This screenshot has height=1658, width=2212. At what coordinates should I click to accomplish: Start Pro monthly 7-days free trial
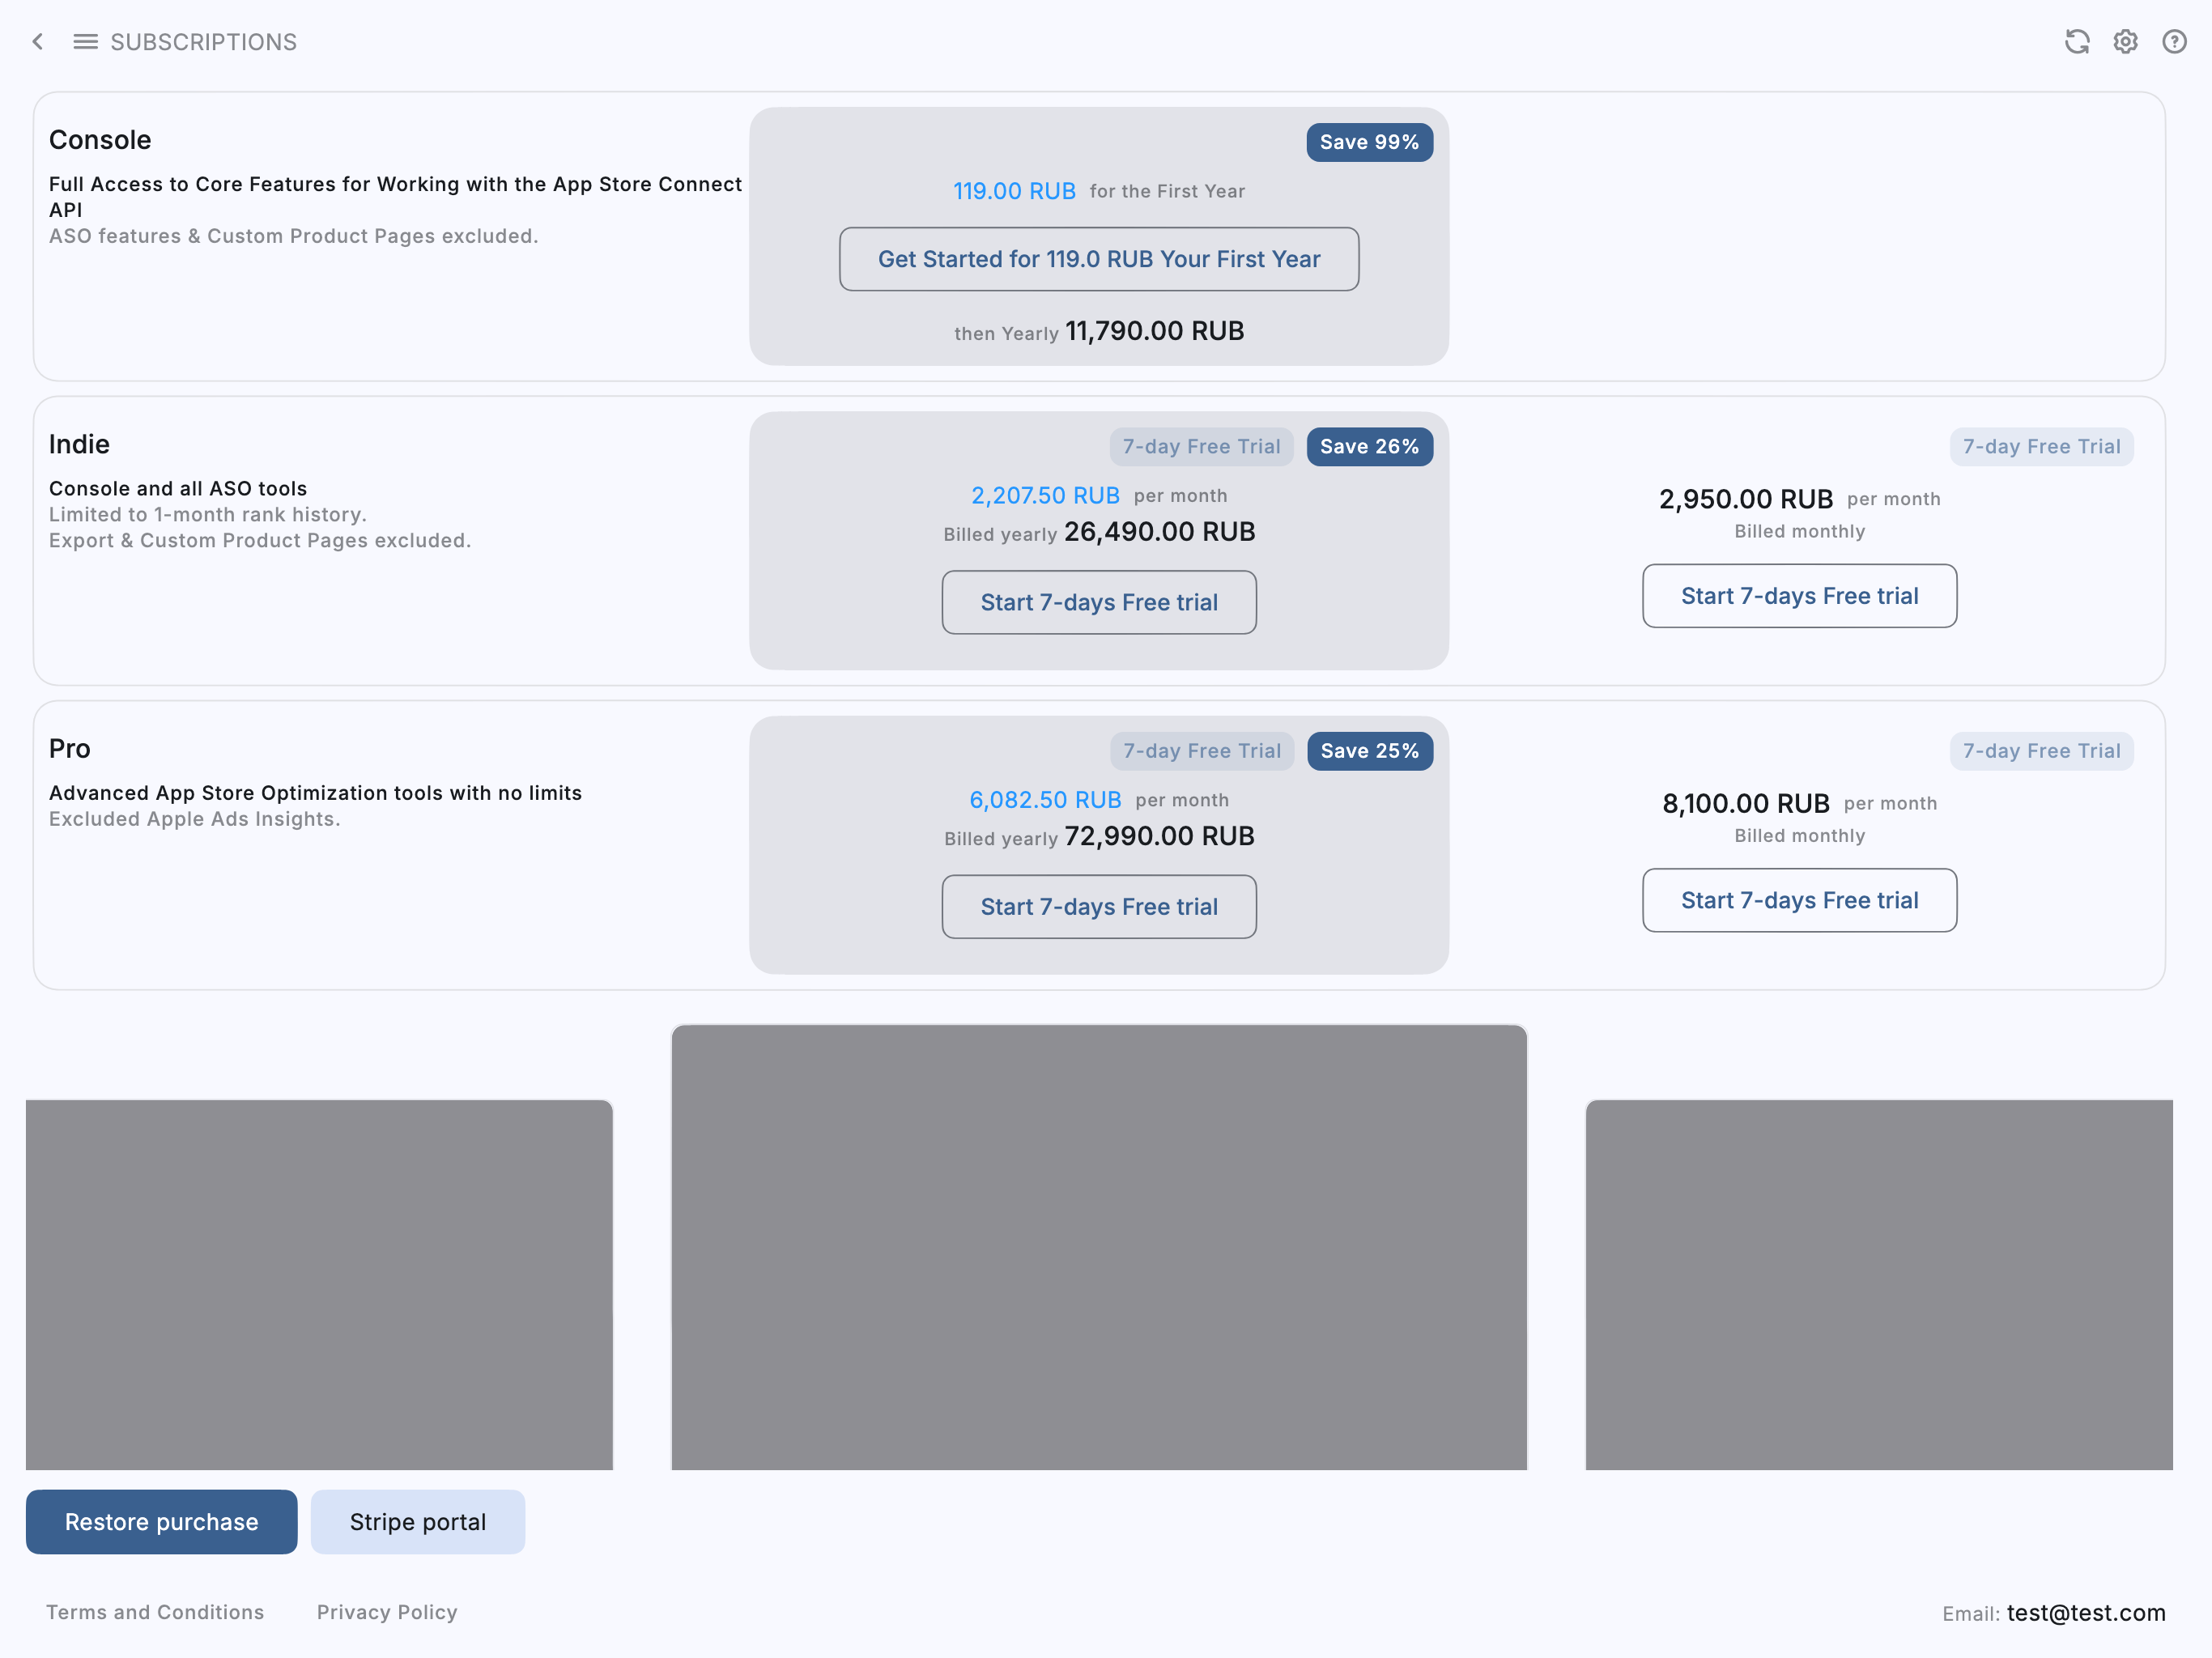[1798, 900]
